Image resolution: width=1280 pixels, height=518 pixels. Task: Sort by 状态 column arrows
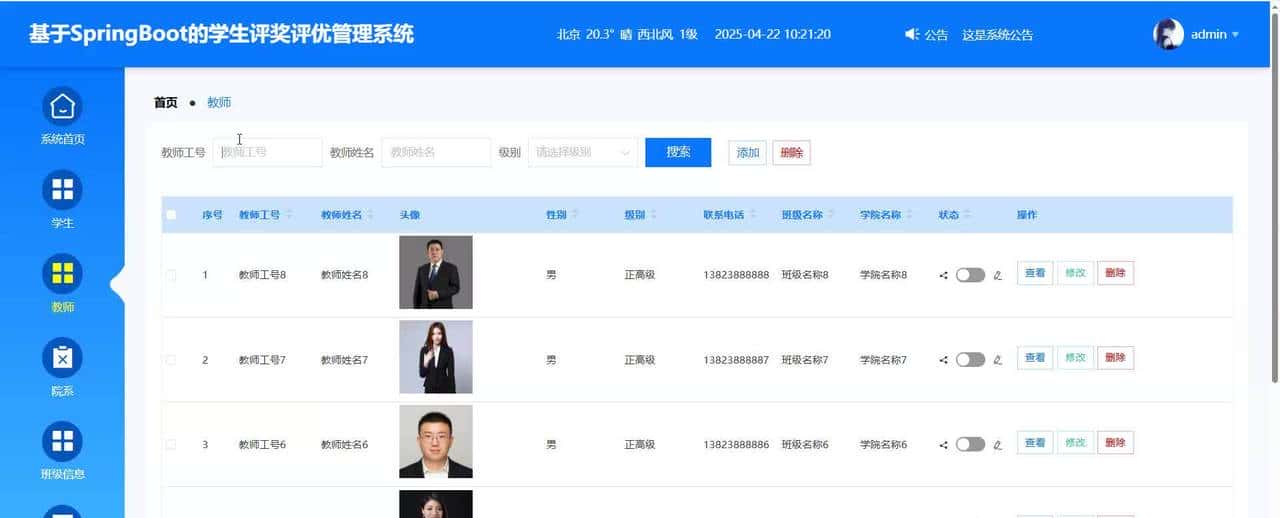[968, 215]
